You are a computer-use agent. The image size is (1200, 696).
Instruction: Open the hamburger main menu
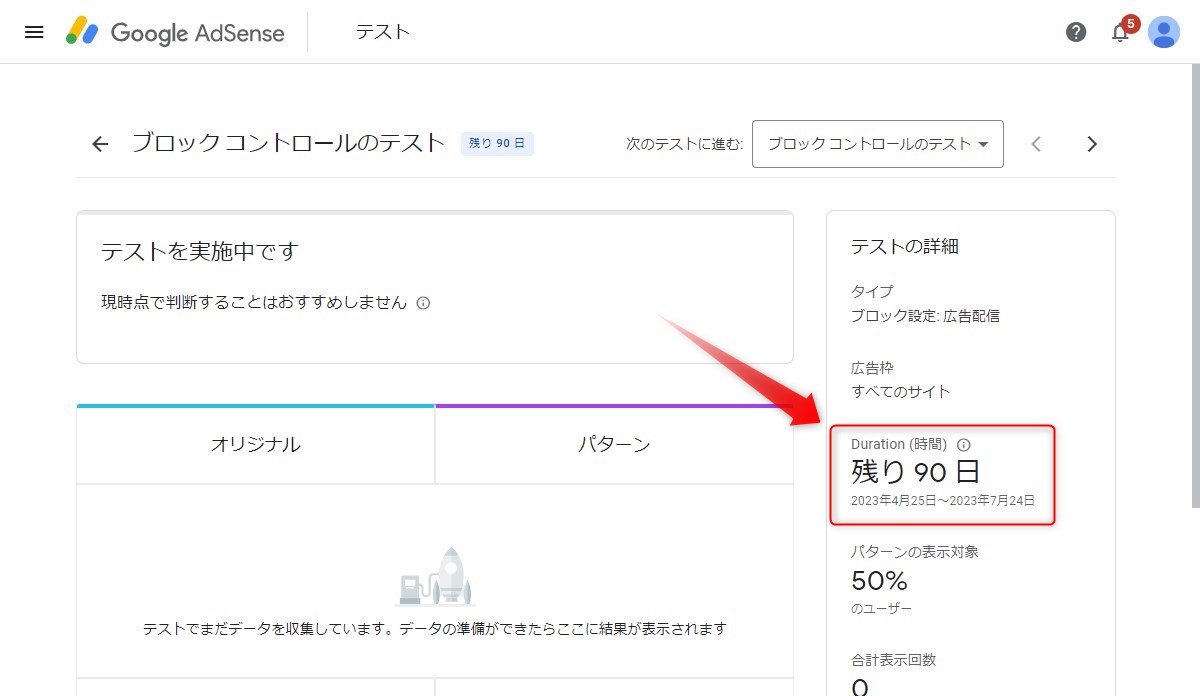tap(34, 32)
